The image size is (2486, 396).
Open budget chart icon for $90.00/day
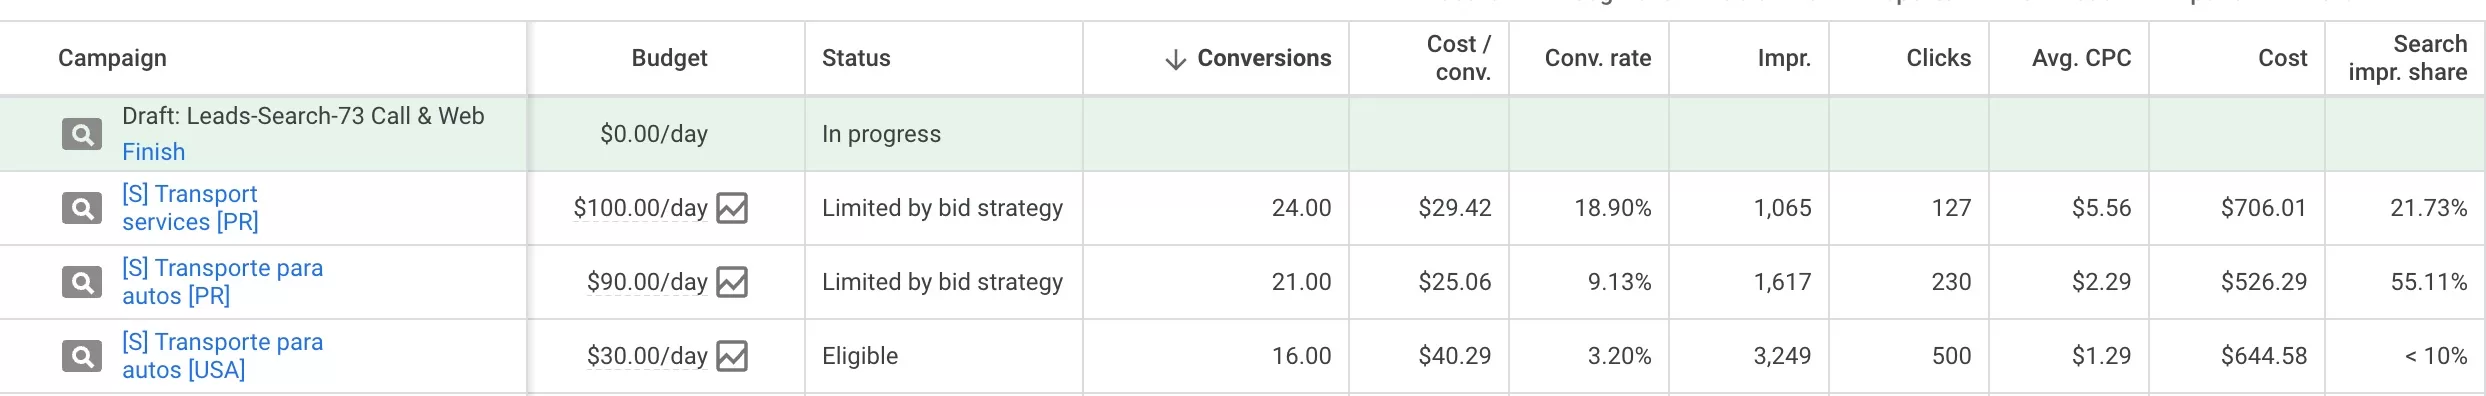click(x=732, y=282)
